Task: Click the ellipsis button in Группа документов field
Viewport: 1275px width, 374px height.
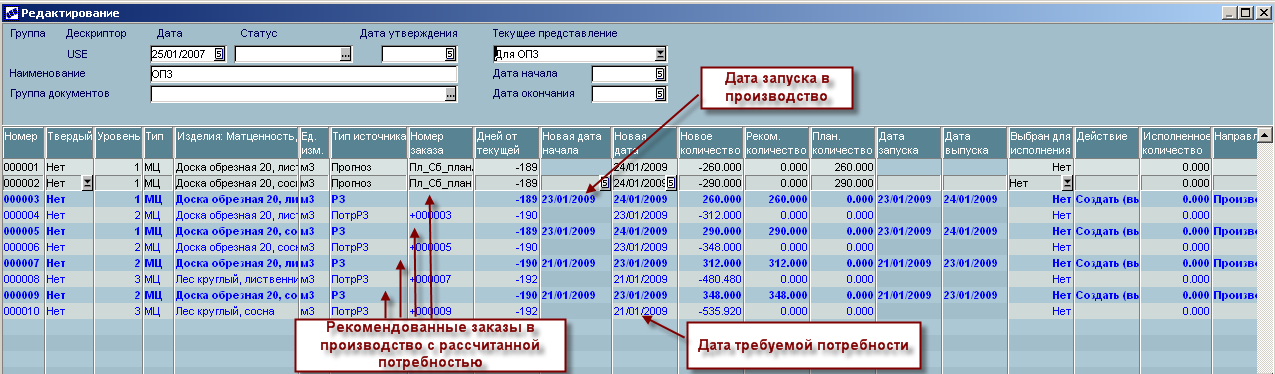Action: (450, 94)
